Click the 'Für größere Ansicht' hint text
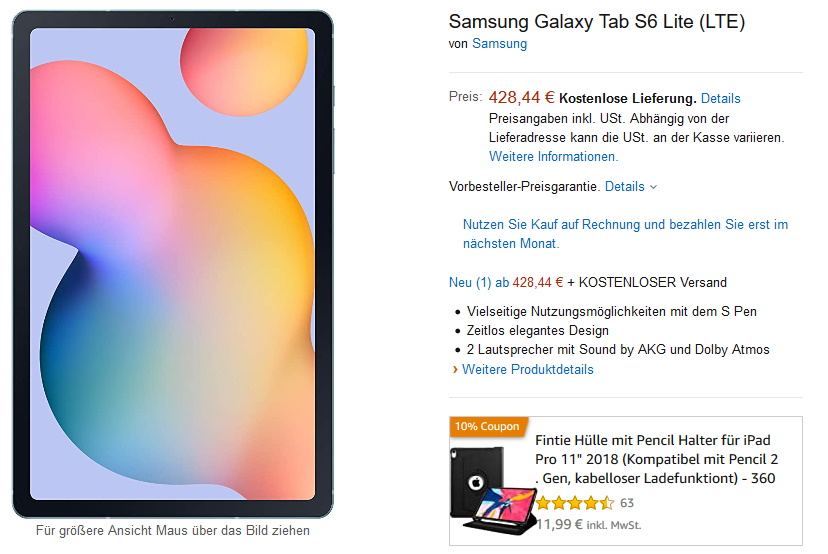Image resolution: width=828 pixels, height=554 pixels. [172, 531]
